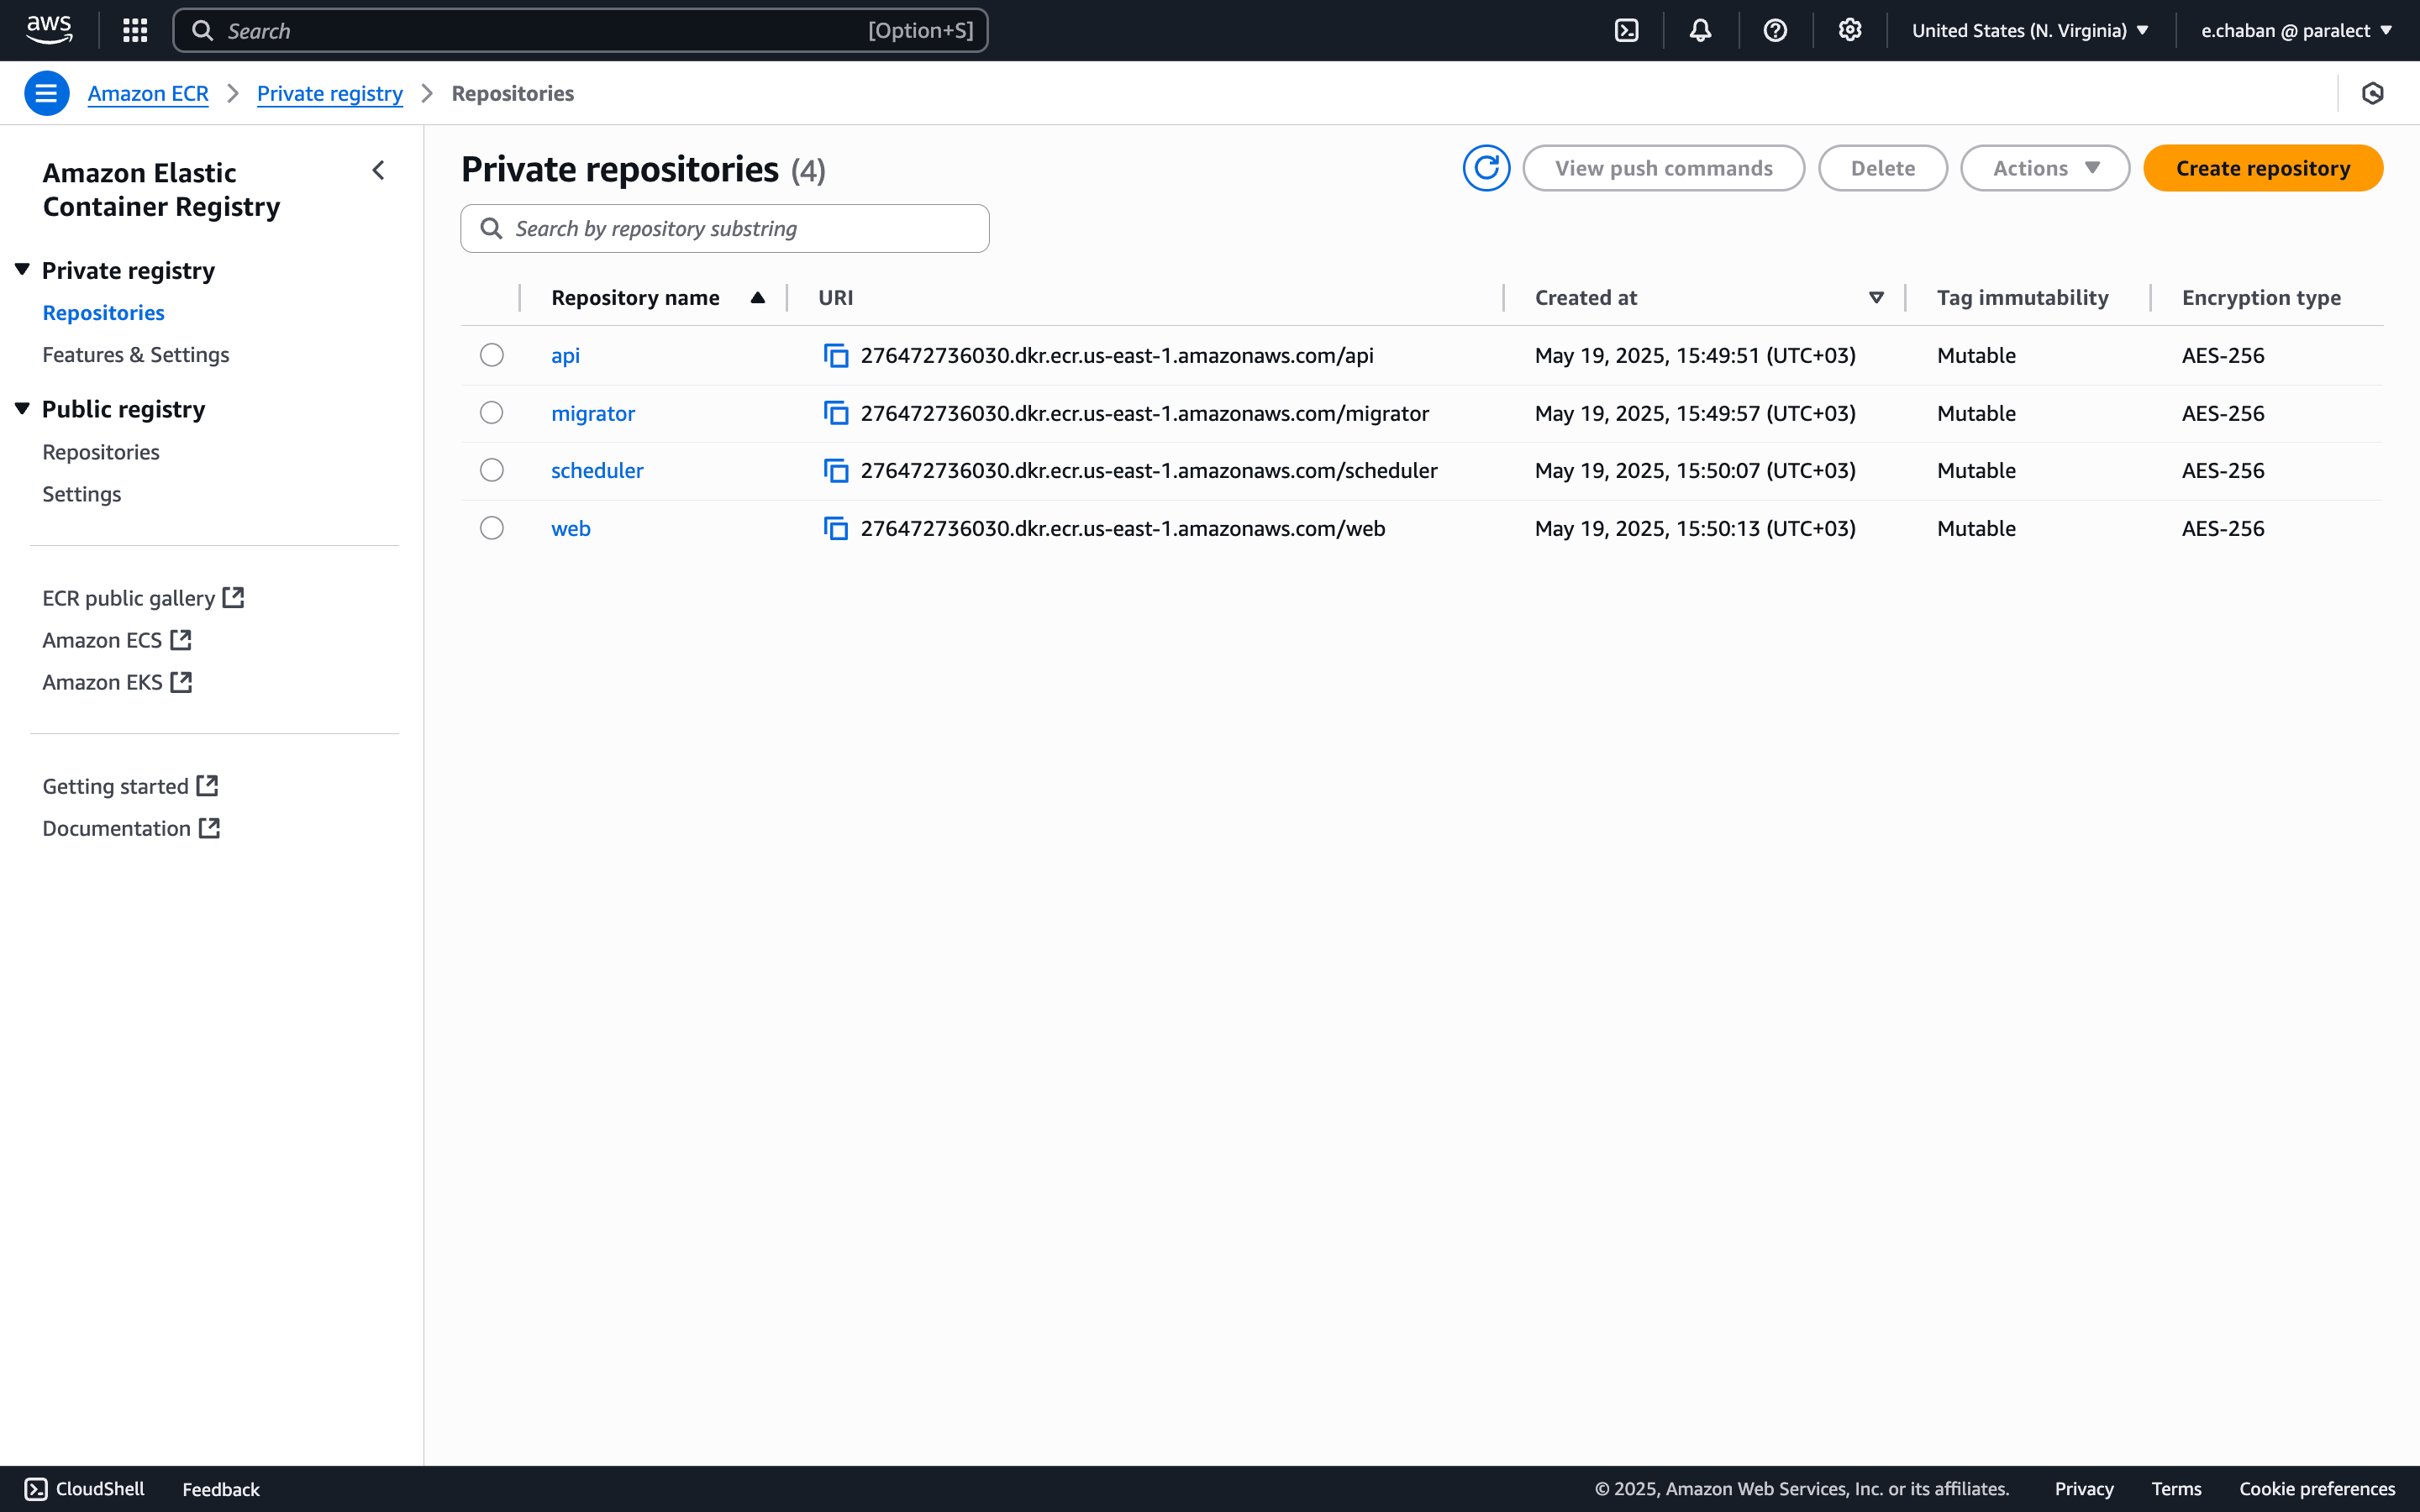The width and height of the screenshot is (2420, 1512).
Task: Open the AWS services grid
Action: (x=134, y=30)
